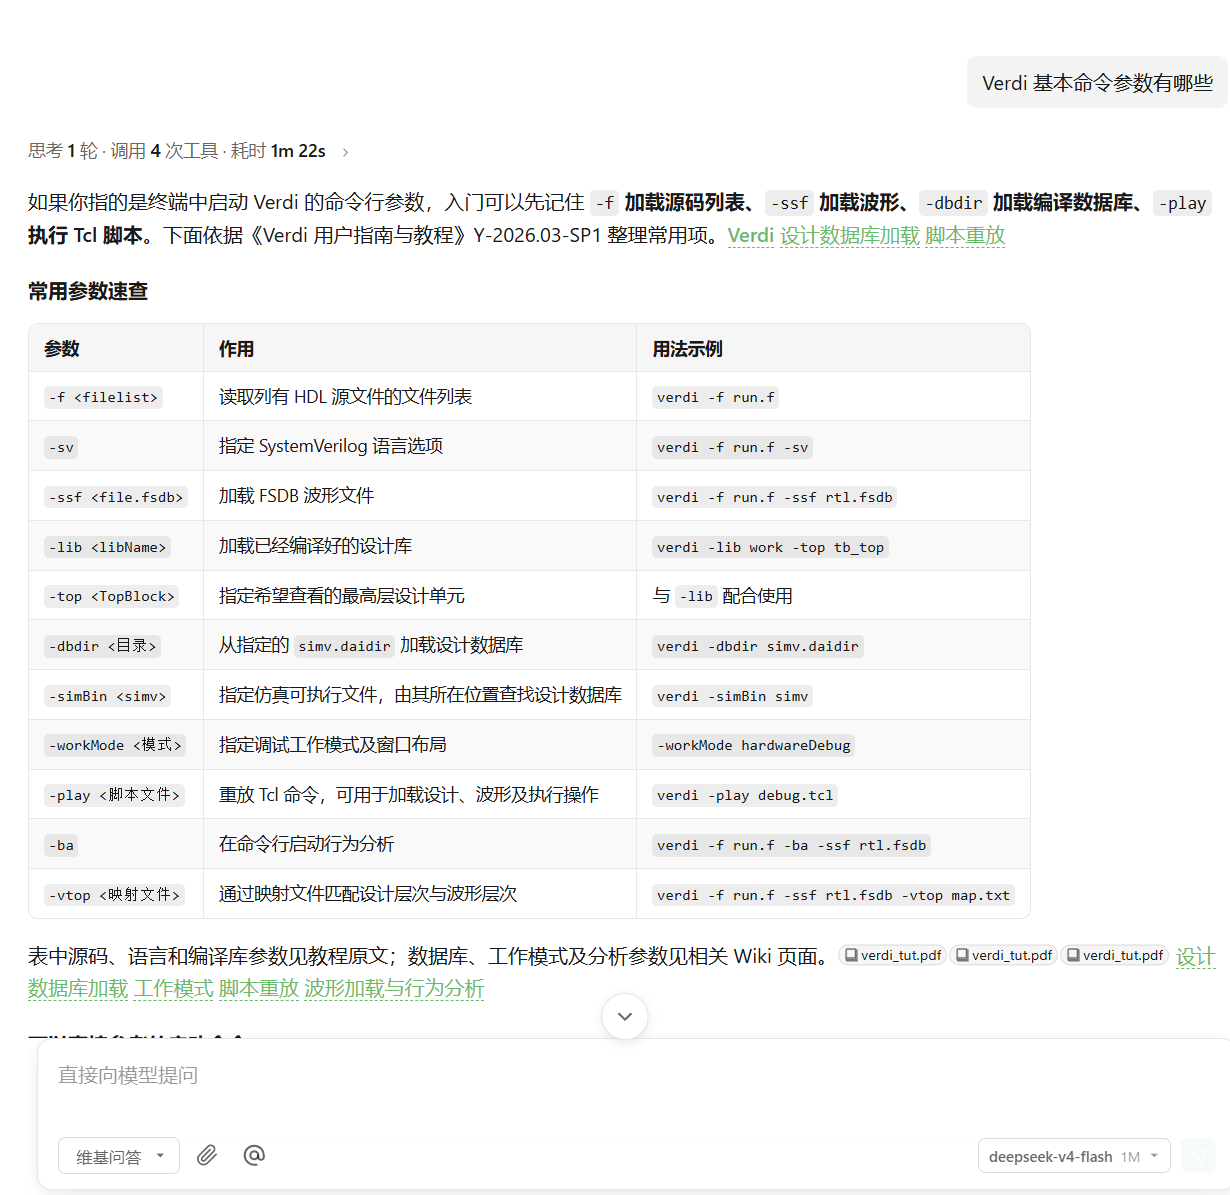
Task: Click the example ending in '-vtop map.txt'
Action: (x=833, y=895)
